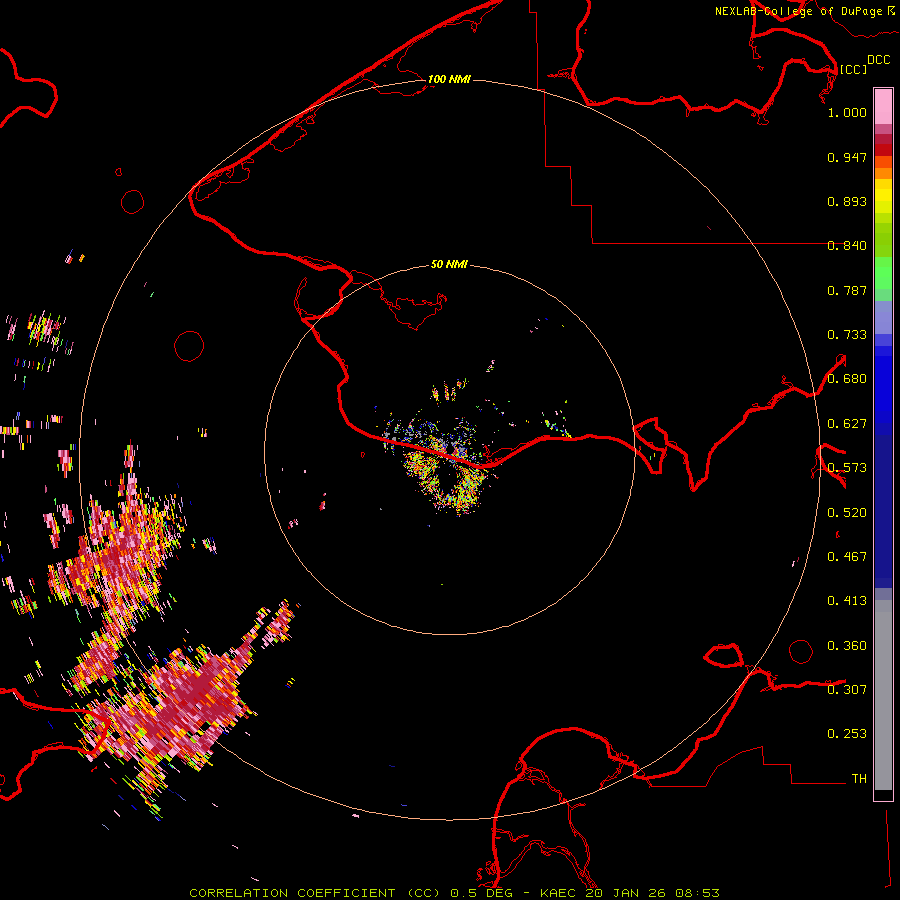Click the 0.360 scale value
The height and width of the screenshot is (900, 900).
point(847,646)
